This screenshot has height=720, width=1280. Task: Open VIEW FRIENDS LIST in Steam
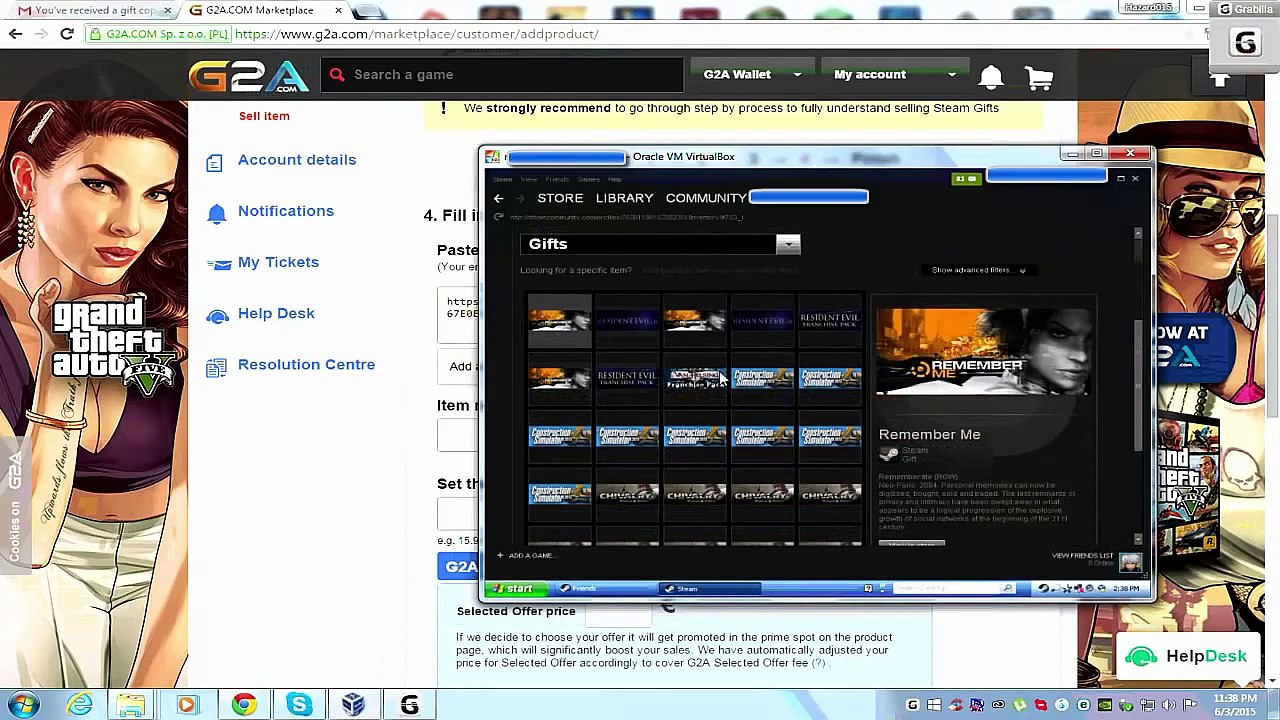coord(1082,556)
